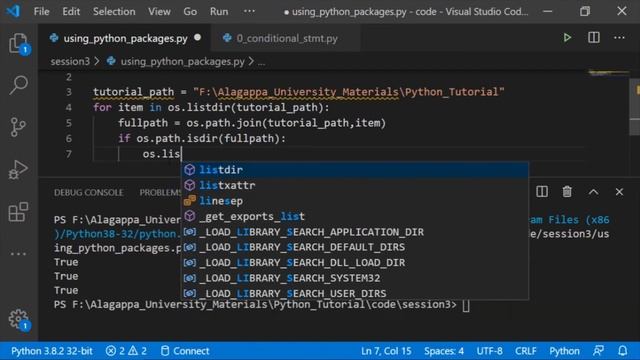
Task: Click line number 6 in gutter
Action: (69, 138)
